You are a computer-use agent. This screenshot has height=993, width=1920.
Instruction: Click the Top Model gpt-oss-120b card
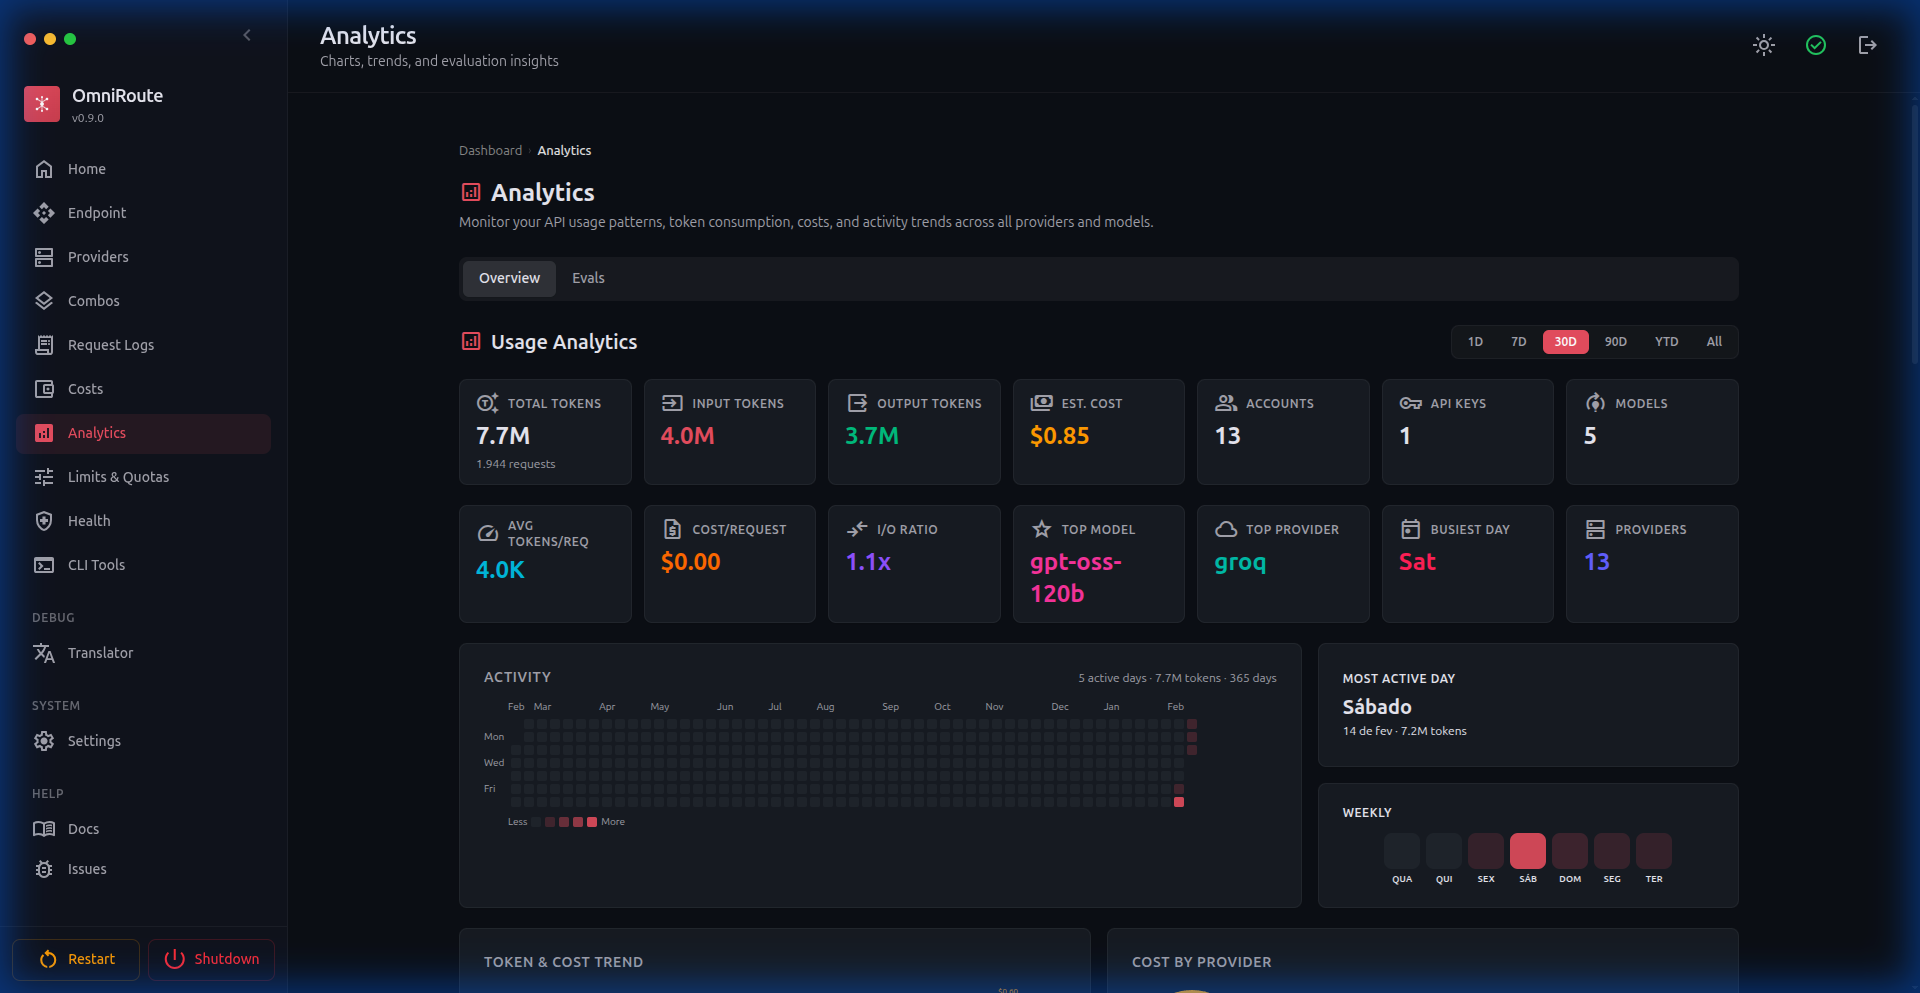[1098, 564]
